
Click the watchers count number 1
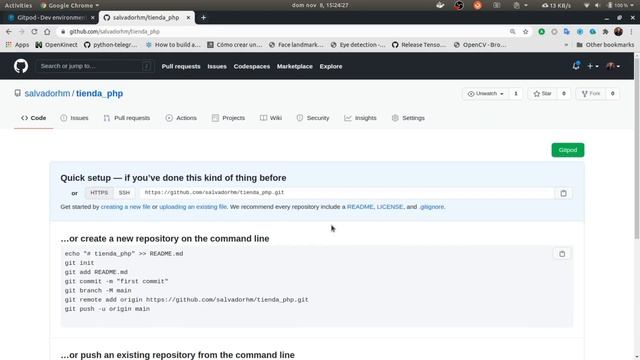click(516, 94)
